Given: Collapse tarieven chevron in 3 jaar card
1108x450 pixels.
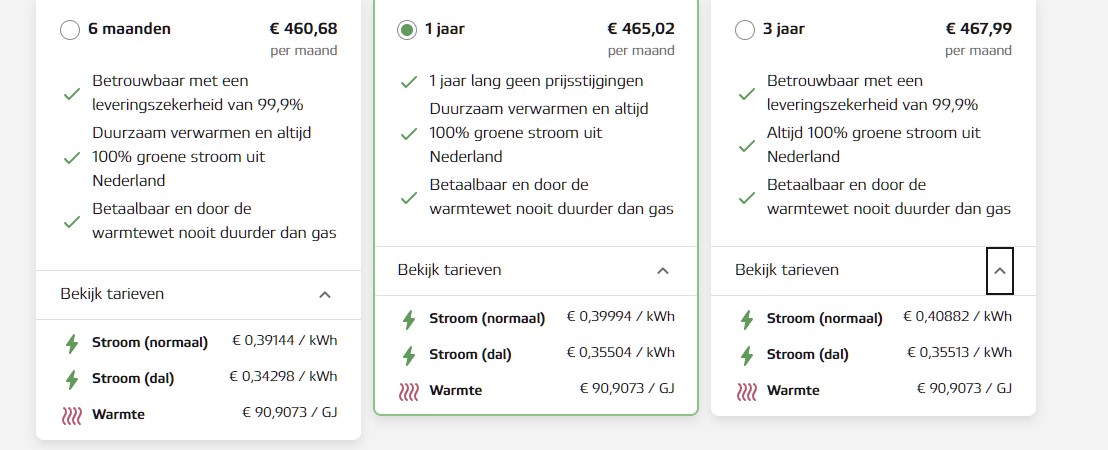Looking at the screenshot, I should pos(1000,271).
